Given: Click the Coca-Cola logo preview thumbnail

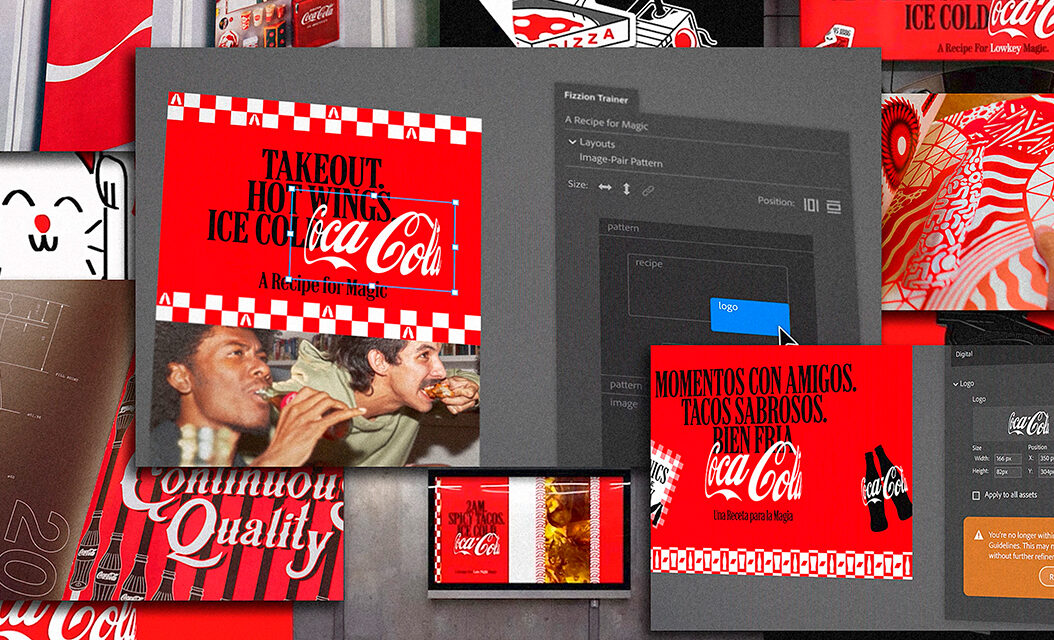Looking at the screenshot, I should pyautogui.click(x=1014, y=423).
